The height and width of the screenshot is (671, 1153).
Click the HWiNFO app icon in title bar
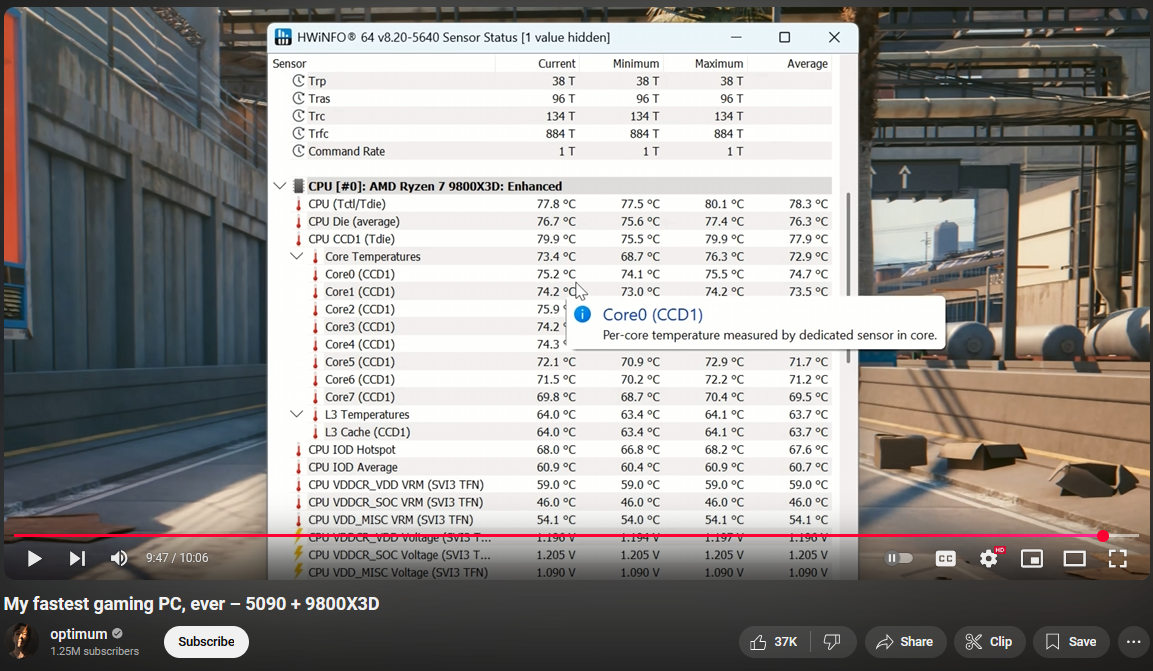pyautogui.click(x=283, y=37)
